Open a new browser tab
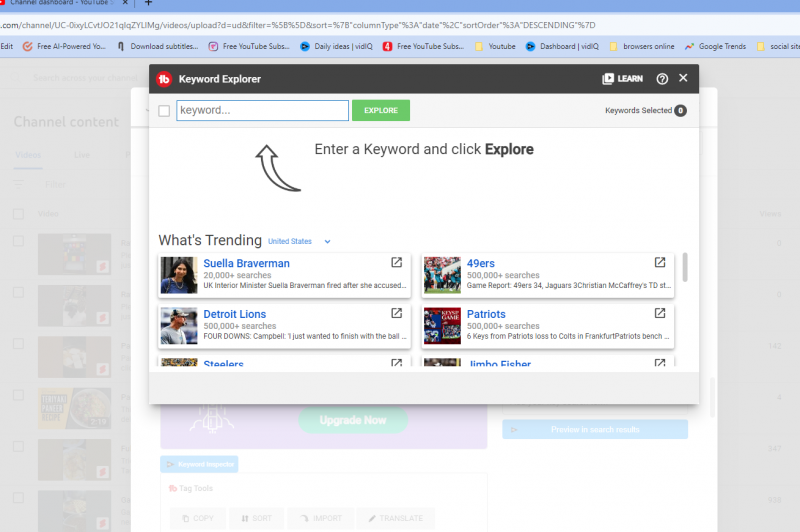Screen dimensions: 800x532 point(148,4)
